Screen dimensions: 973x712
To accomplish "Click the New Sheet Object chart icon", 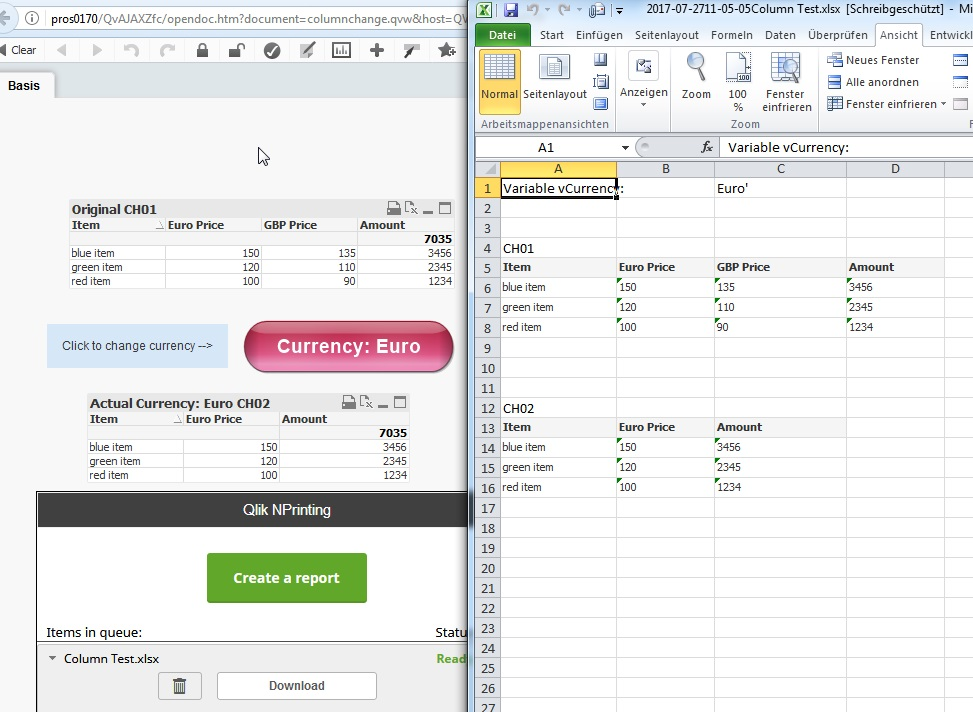I will (341, 50).
